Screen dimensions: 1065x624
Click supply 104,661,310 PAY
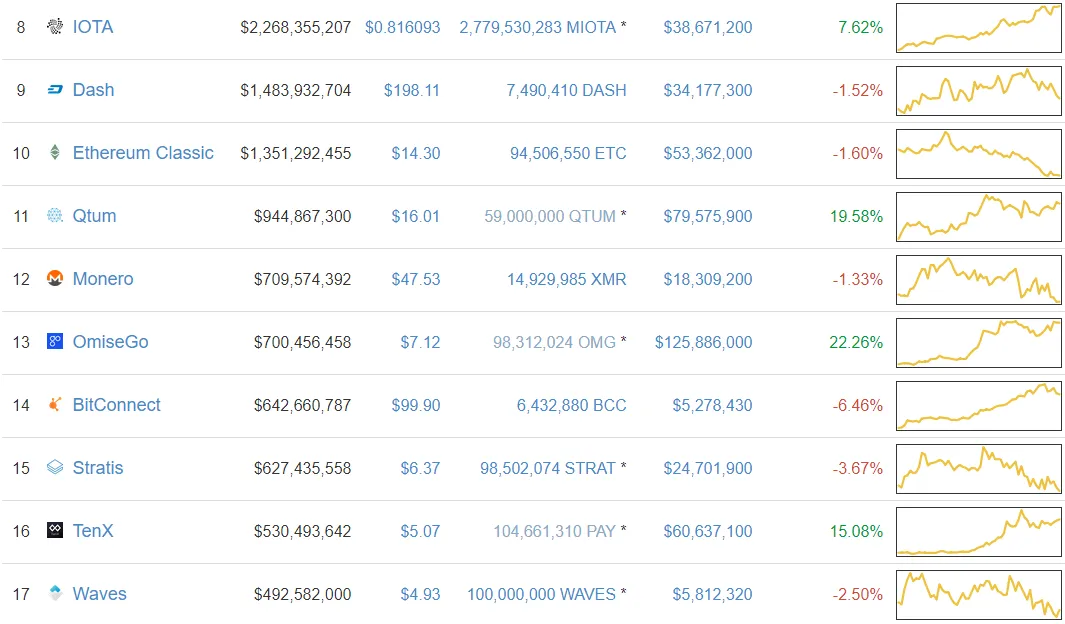[x=554, y=530]
